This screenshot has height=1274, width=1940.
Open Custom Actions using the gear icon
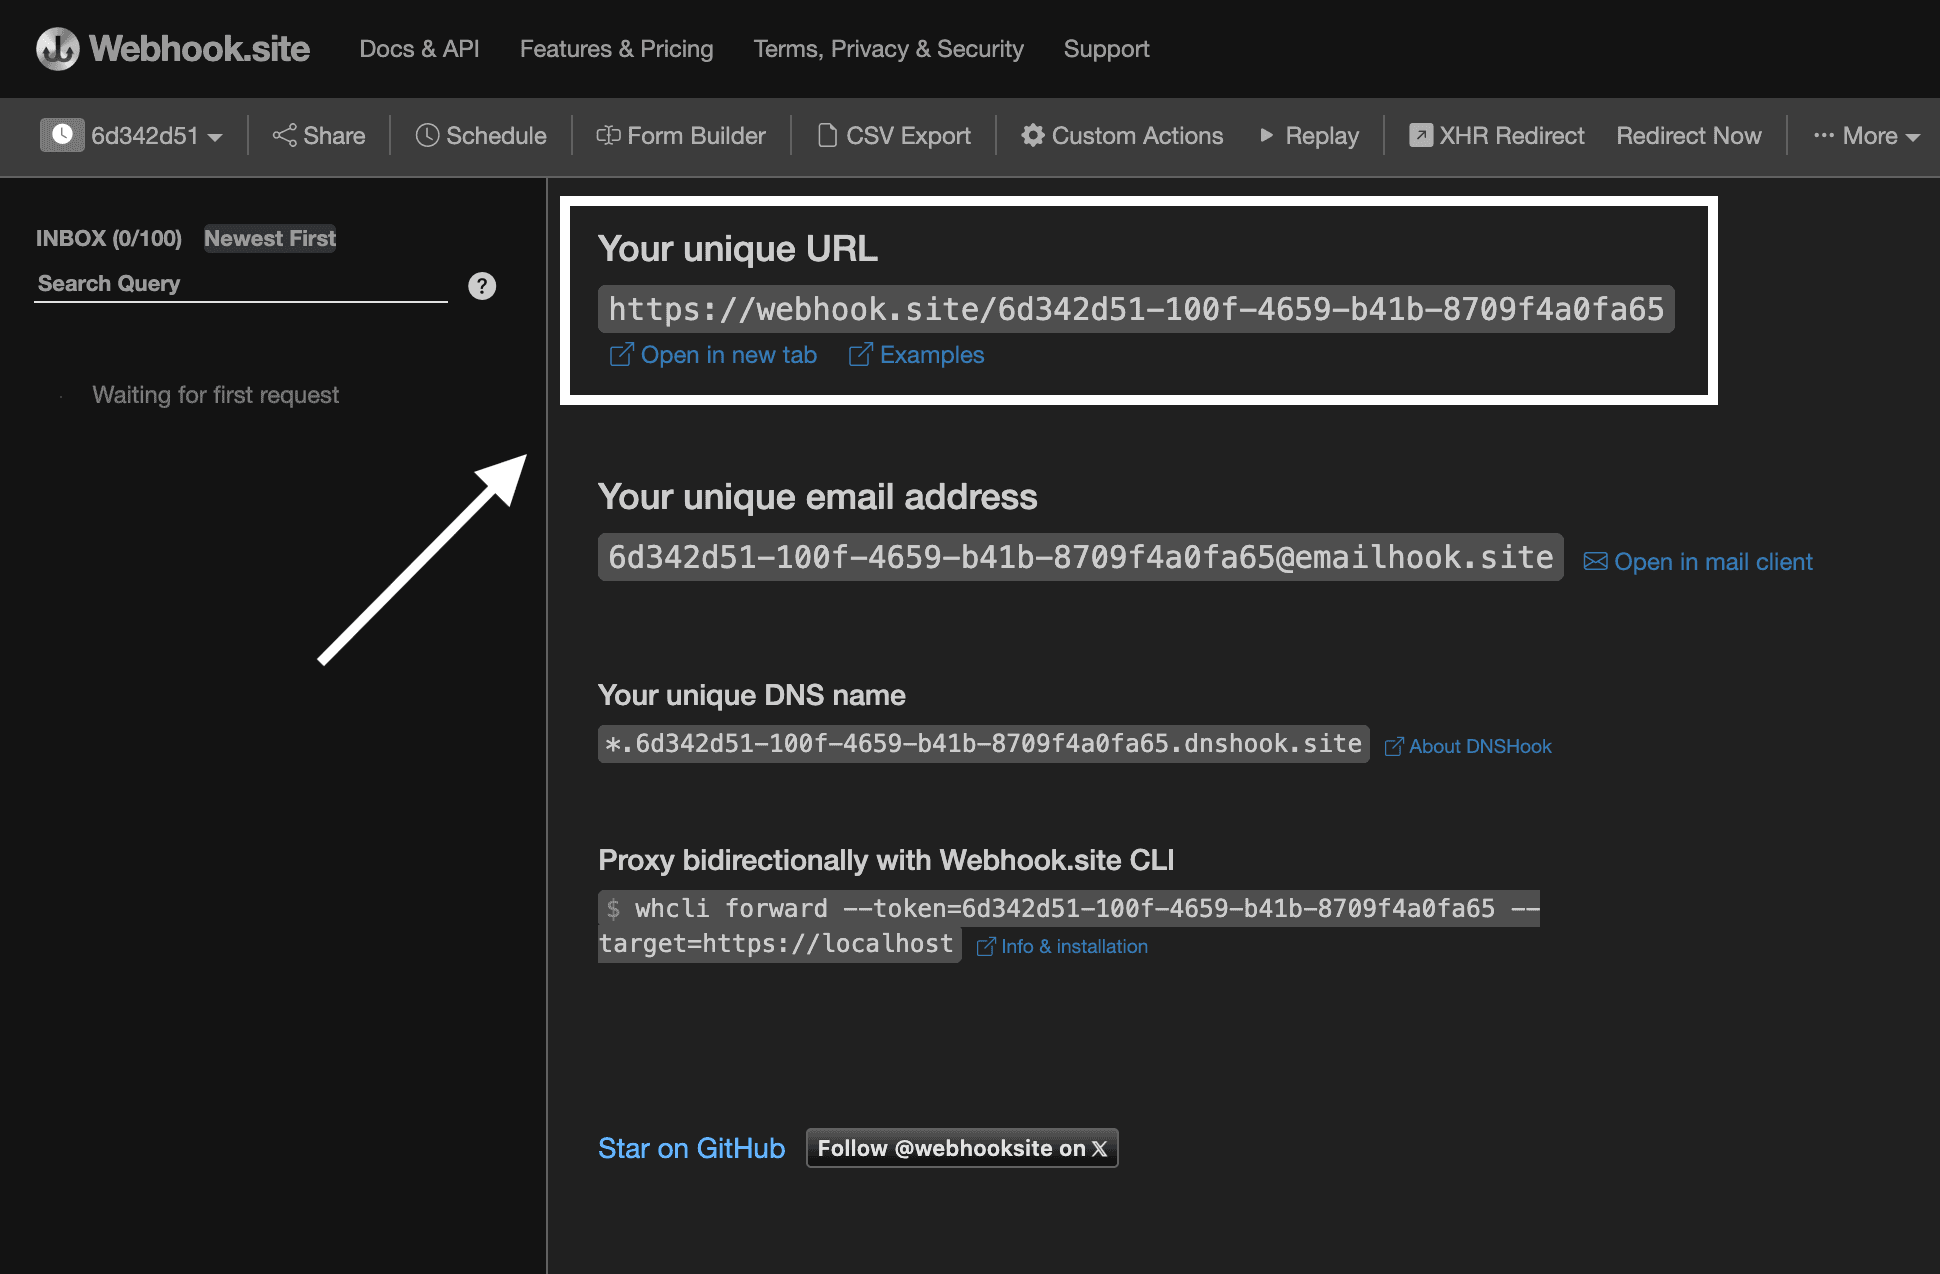(x=1034, y=136)
